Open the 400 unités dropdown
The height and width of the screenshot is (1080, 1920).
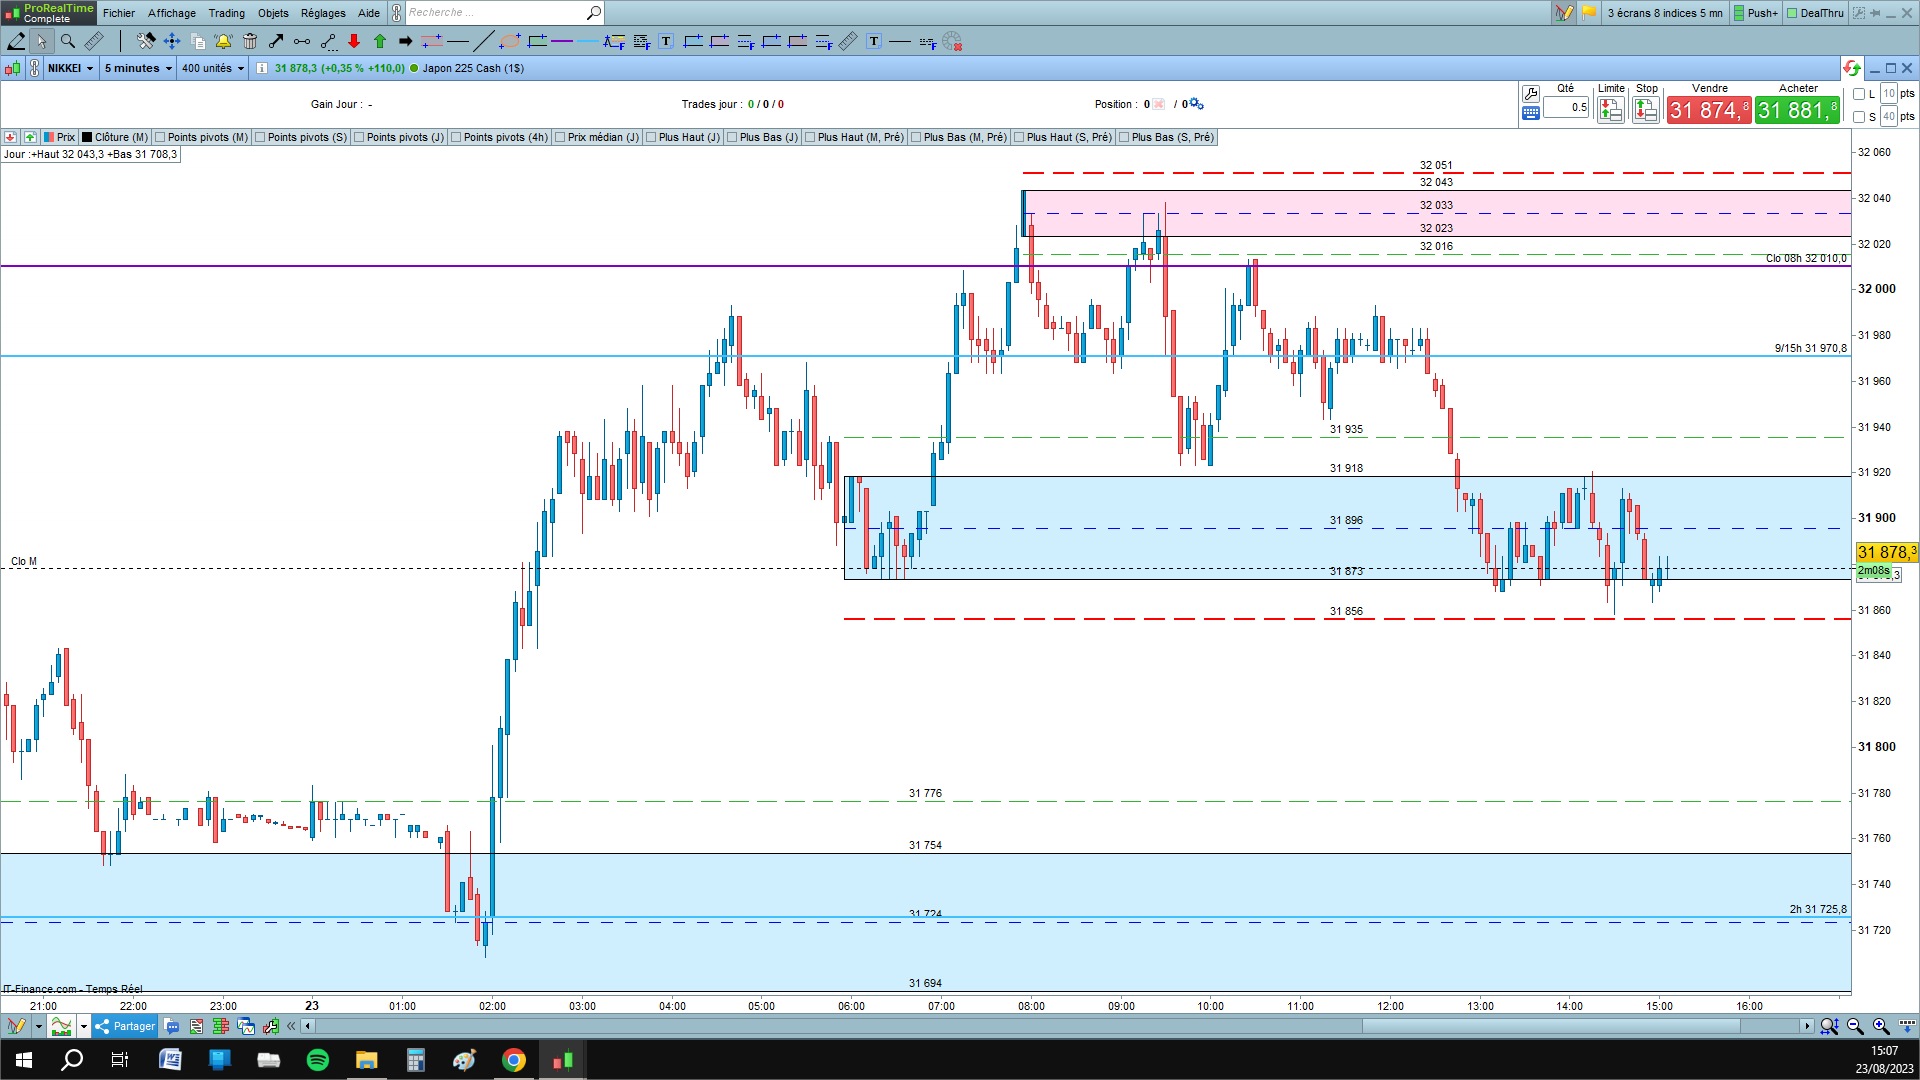pos(213,68)
